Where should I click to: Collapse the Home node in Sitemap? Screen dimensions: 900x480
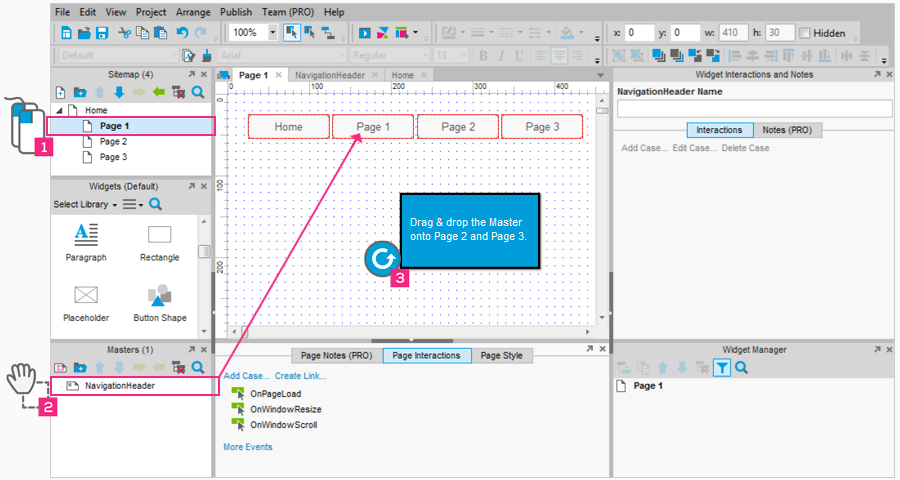[x=59, y=110]
